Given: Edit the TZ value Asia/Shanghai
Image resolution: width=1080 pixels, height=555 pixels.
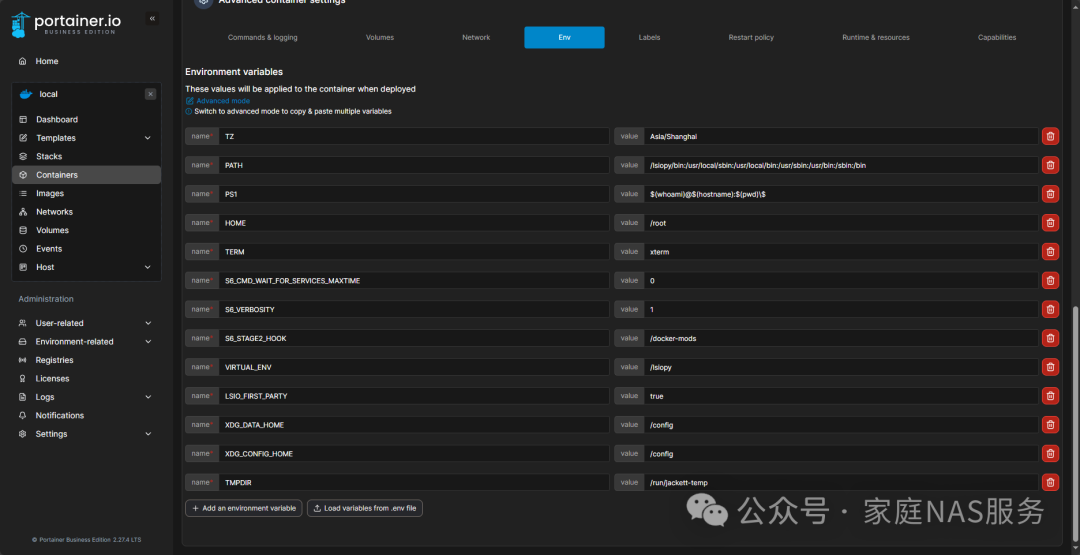Looking at the screenshot, I should [x=841, y=136].
